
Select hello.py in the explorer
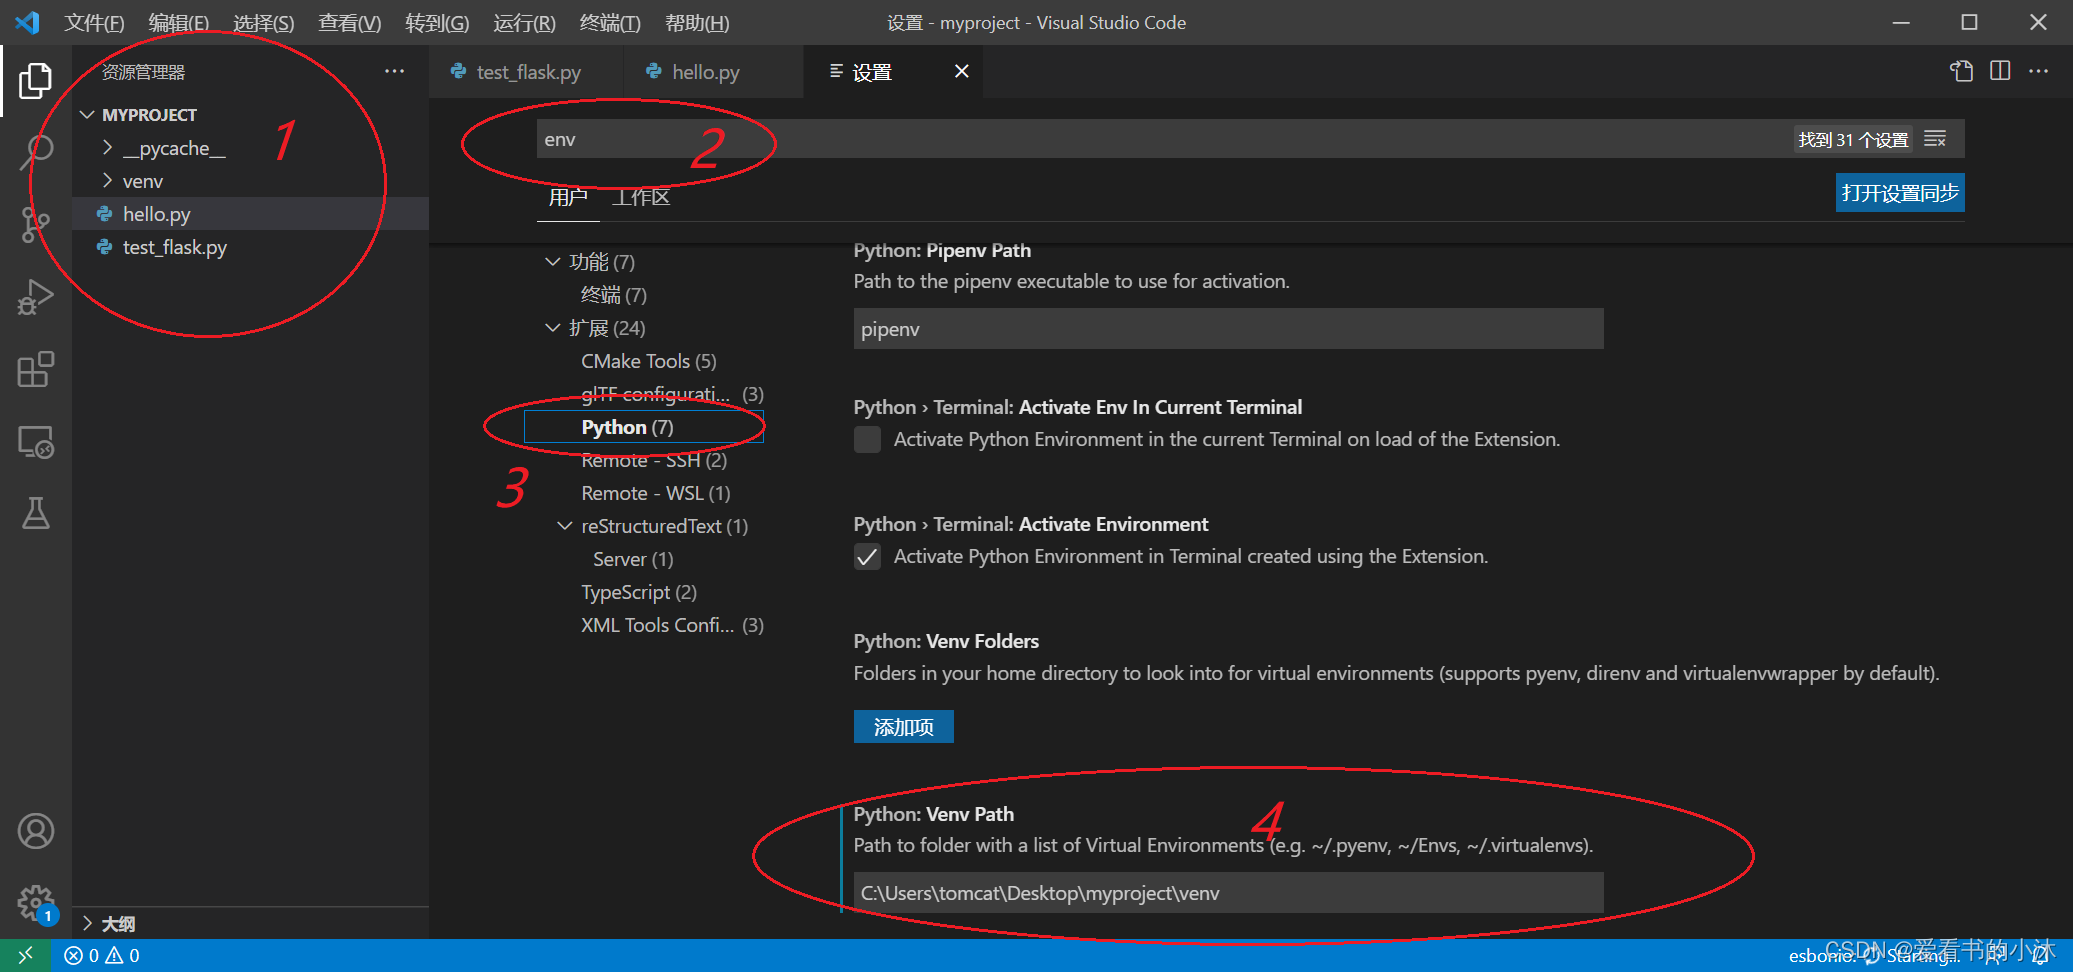251,214
